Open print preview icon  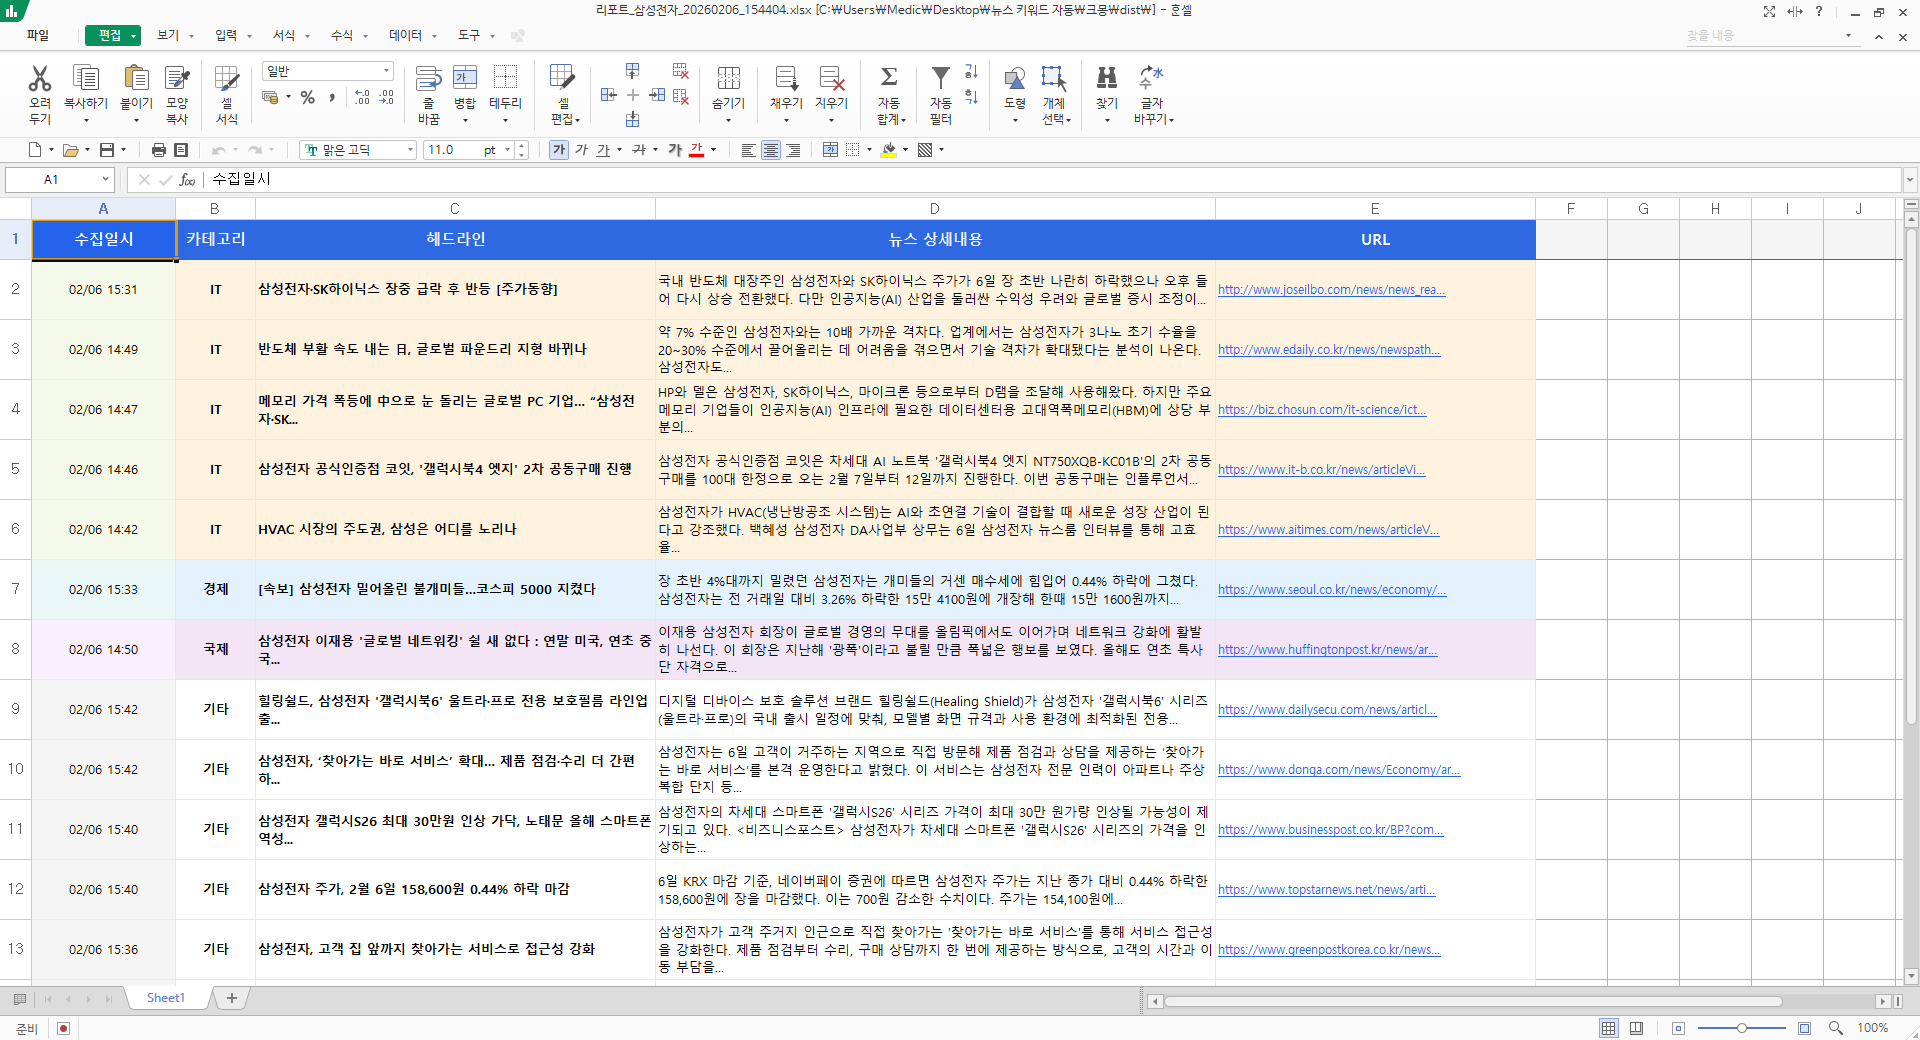[x=181, y=150]
